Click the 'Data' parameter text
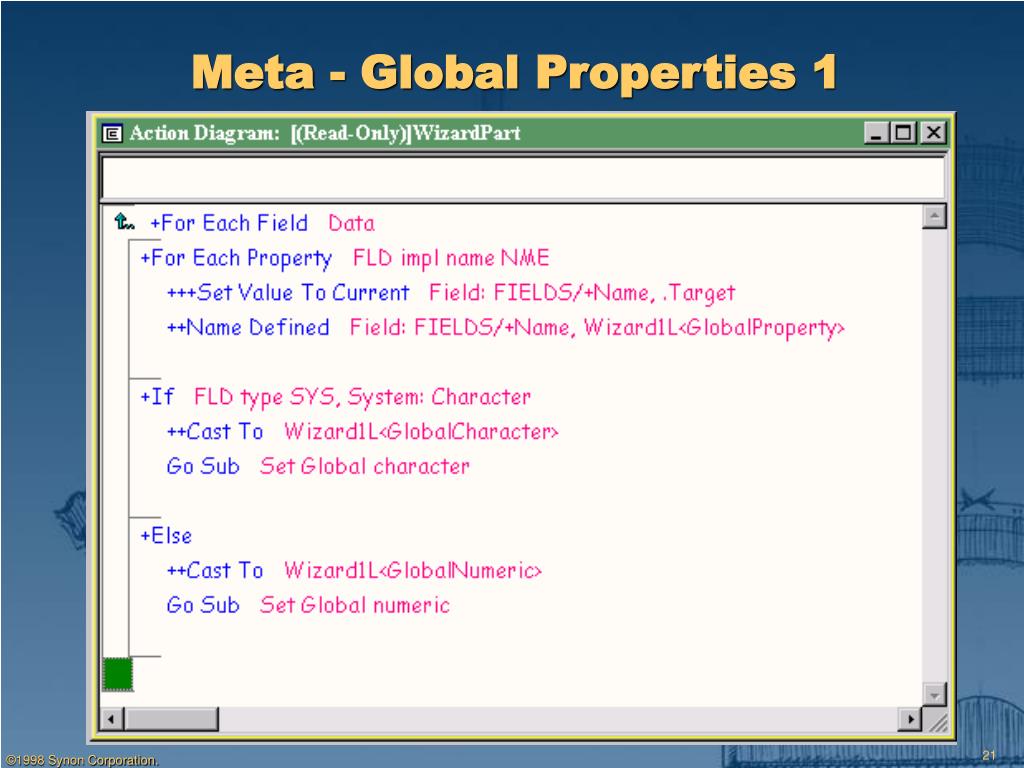The height and width of the screenshot is (768, 1024). [351, 223]
